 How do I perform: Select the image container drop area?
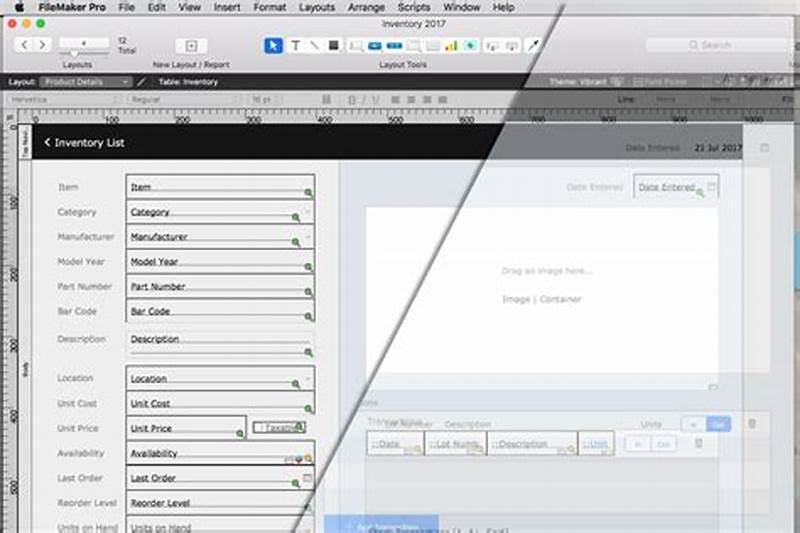(542, 289)
